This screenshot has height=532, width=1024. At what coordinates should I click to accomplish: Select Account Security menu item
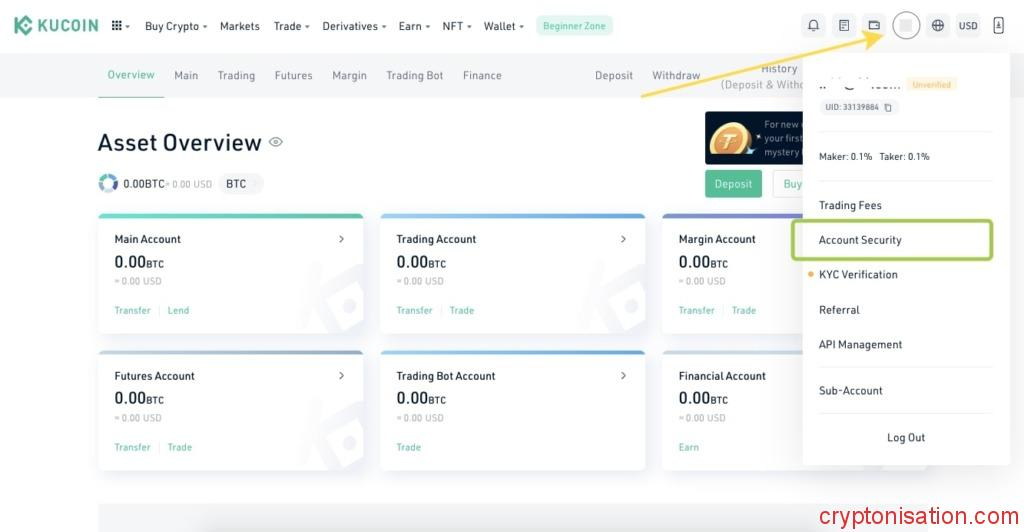coord(860,240)
